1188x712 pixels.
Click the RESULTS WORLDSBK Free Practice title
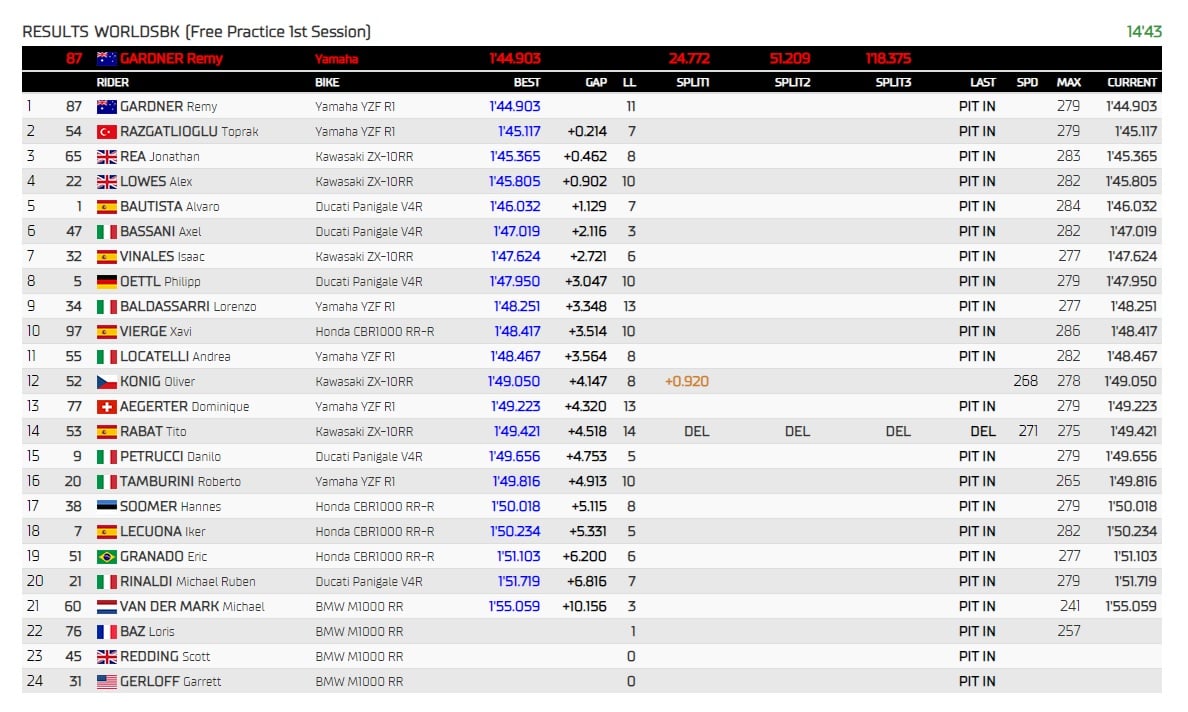[196, 32]
